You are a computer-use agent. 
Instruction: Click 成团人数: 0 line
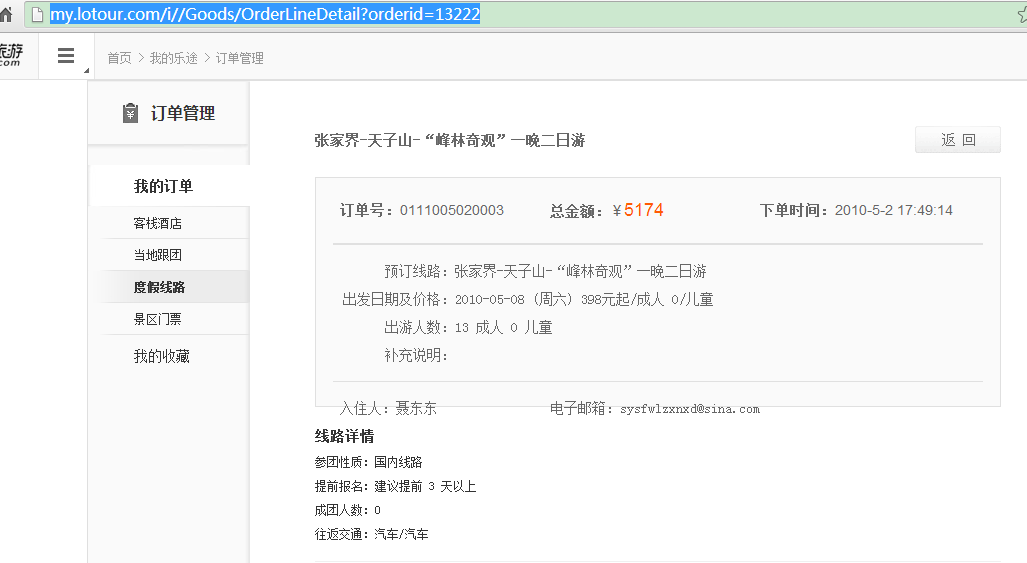point(348,510)
